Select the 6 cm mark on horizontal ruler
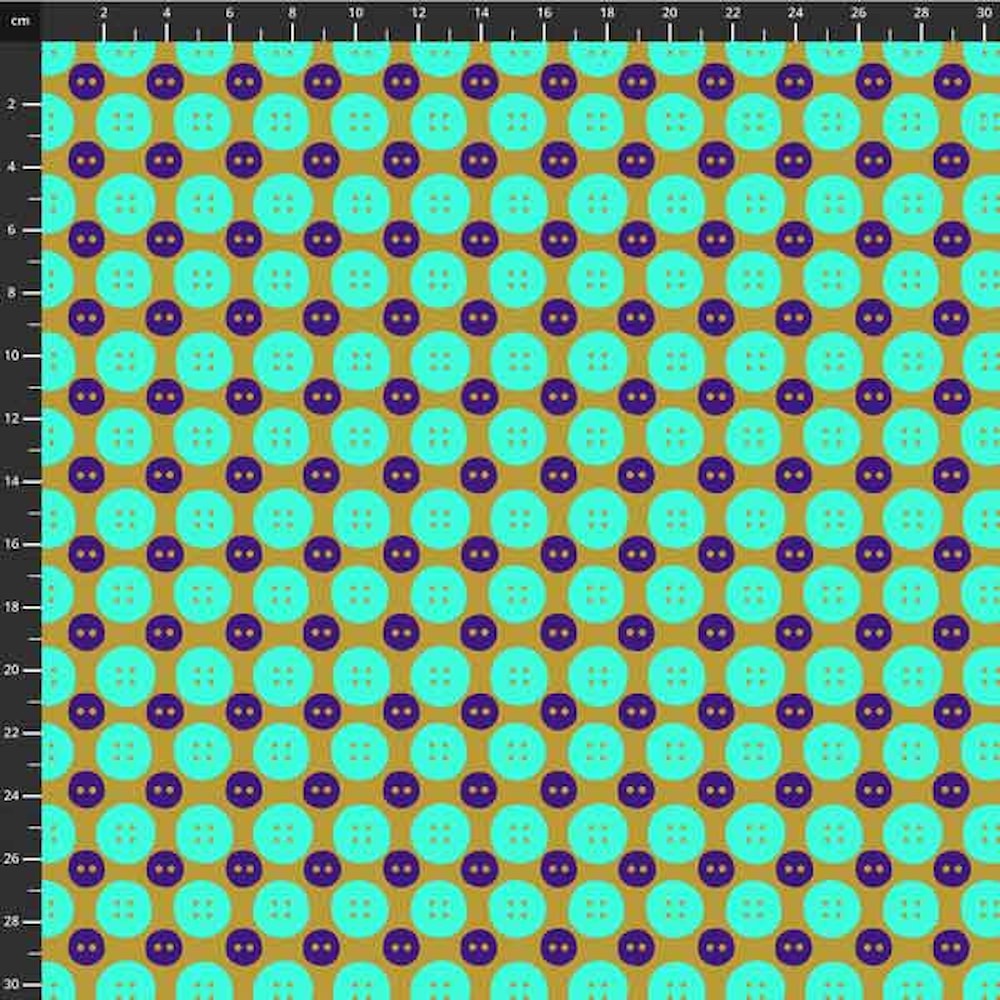1000x1000 pixels. pos(229,13)
